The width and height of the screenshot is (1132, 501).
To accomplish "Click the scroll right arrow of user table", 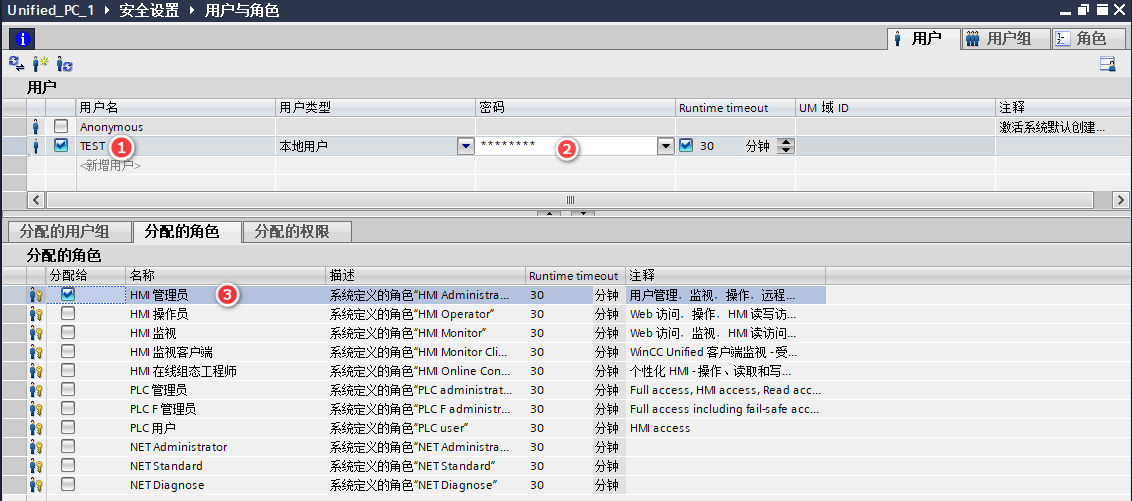I will click(1120, 199).
